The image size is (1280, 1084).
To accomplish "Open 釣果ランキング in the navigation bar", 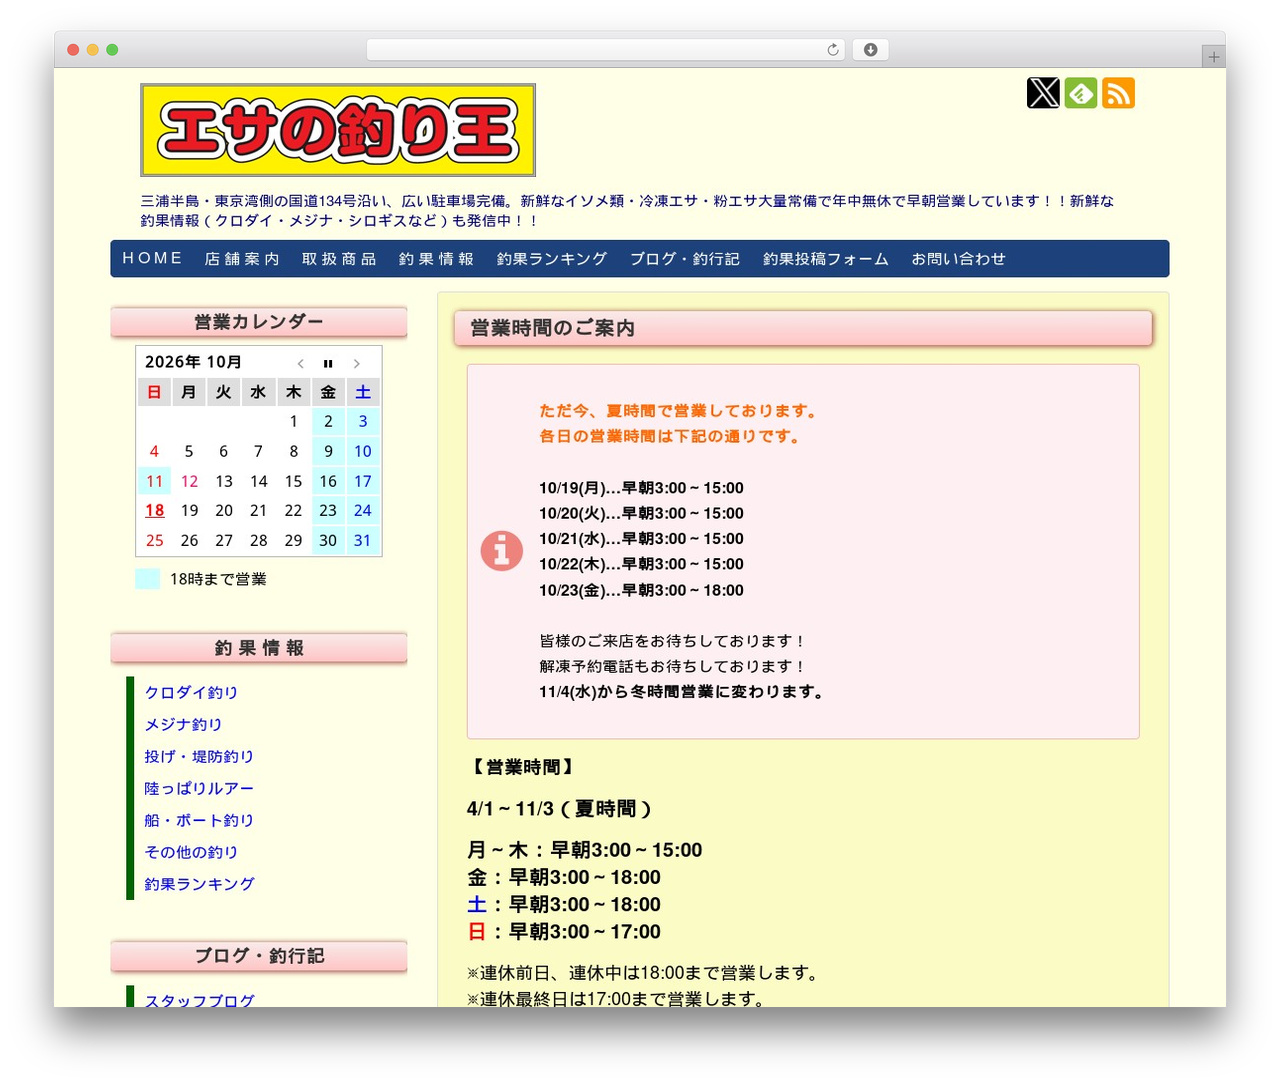I will coord(552,259).
